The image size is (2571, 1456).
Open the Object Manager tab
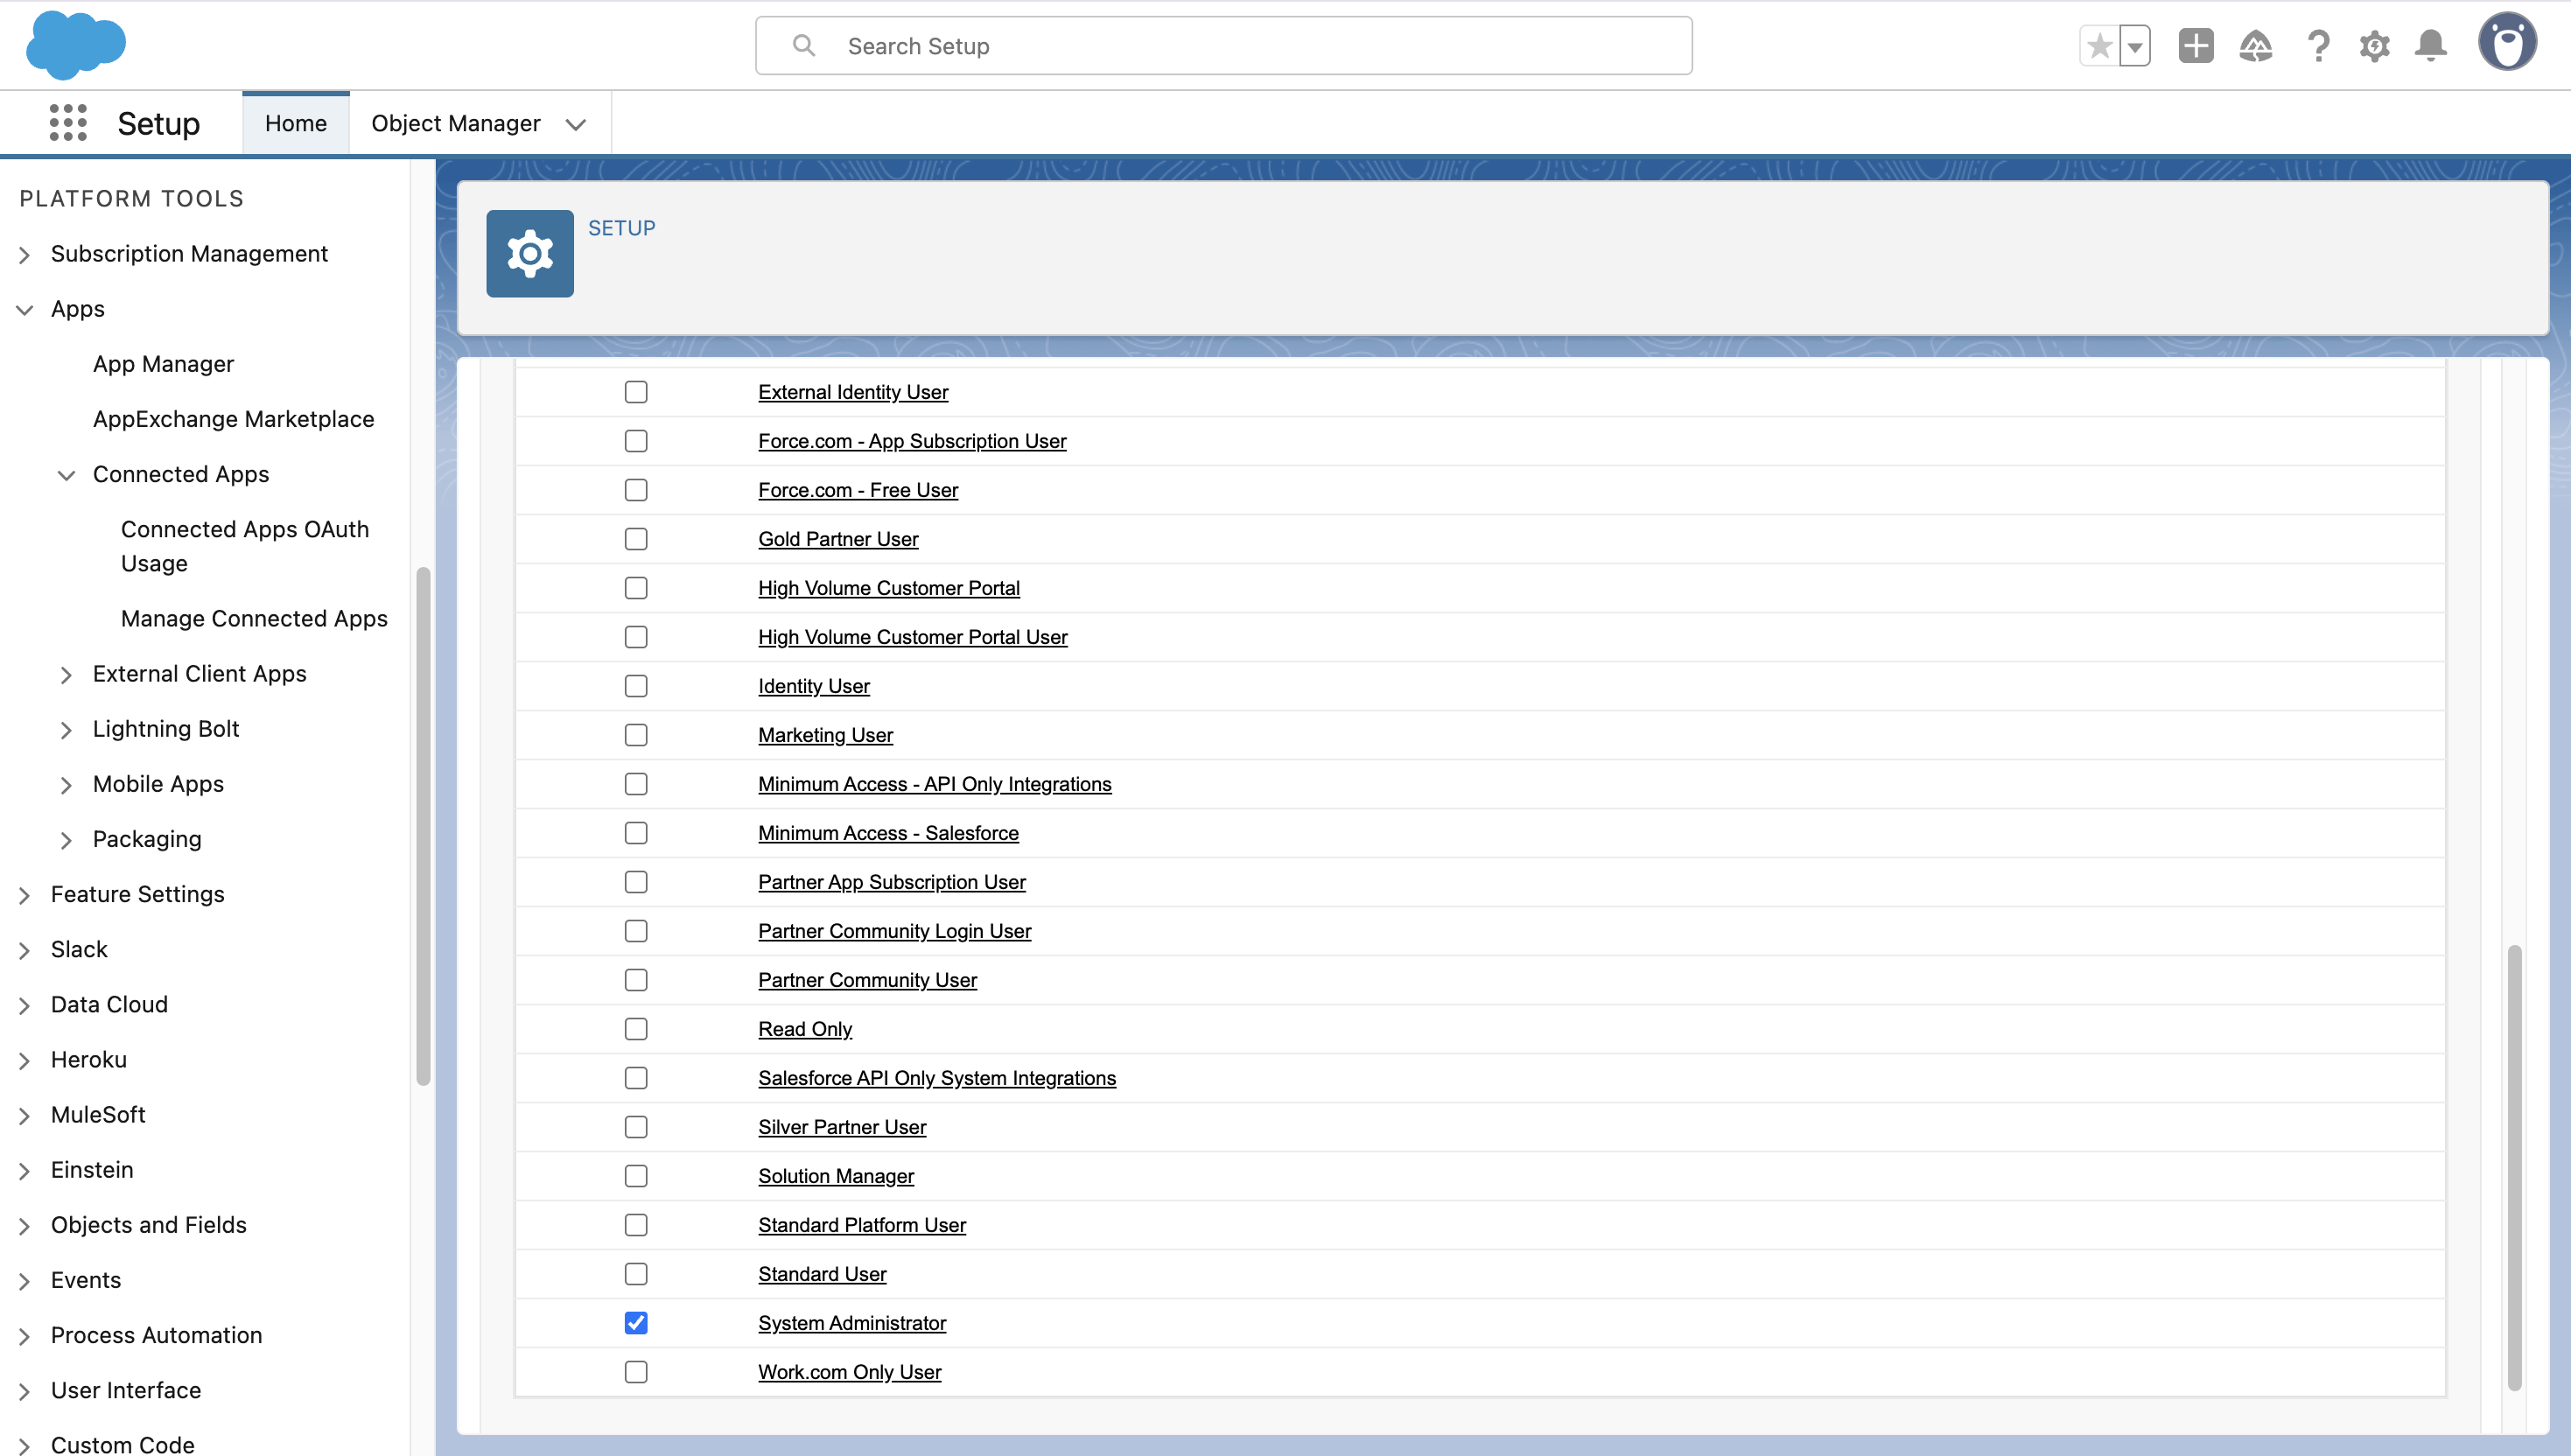(x=456, y=123)
